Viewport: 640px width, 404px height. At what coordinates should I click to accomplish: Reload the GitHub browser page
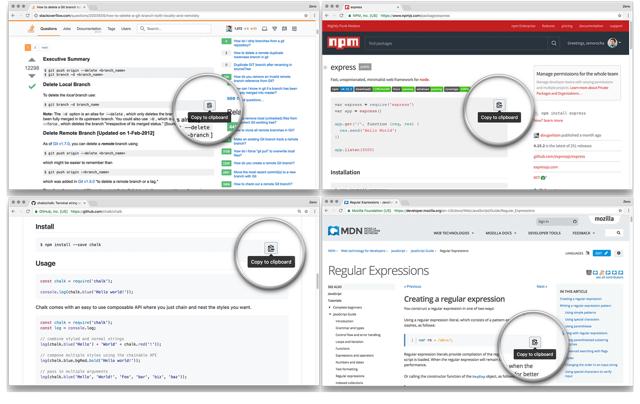point(28,211)
